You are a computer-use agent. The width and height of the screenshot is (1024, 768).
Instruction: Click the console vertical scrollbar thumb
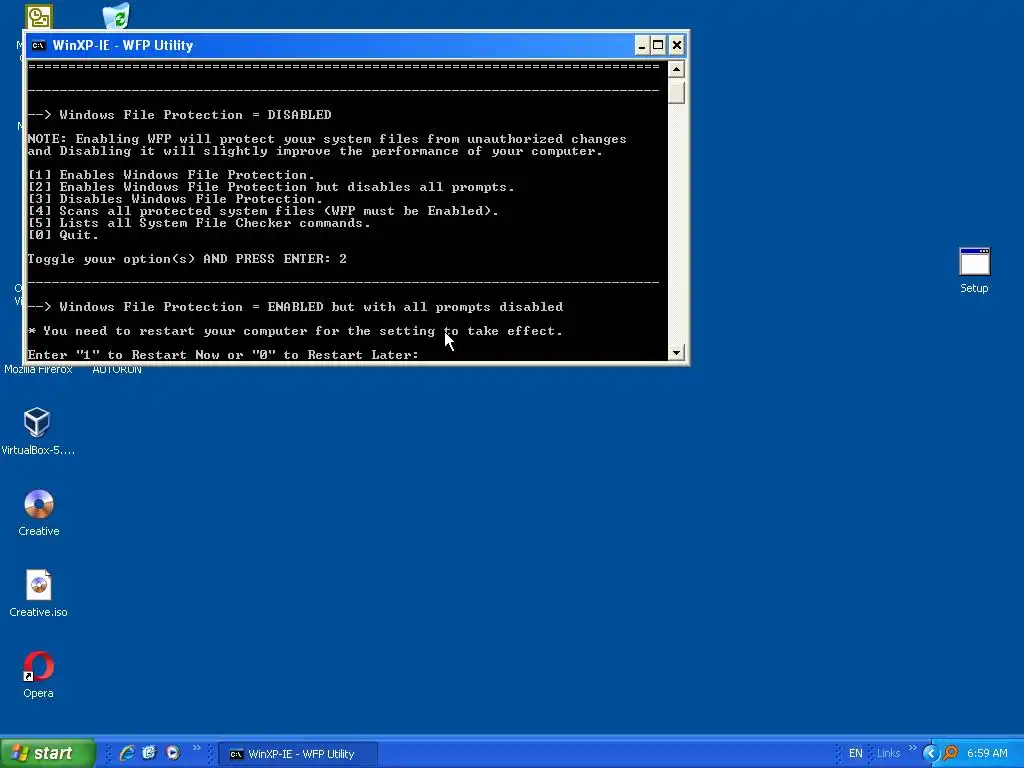tap(676, 91)
